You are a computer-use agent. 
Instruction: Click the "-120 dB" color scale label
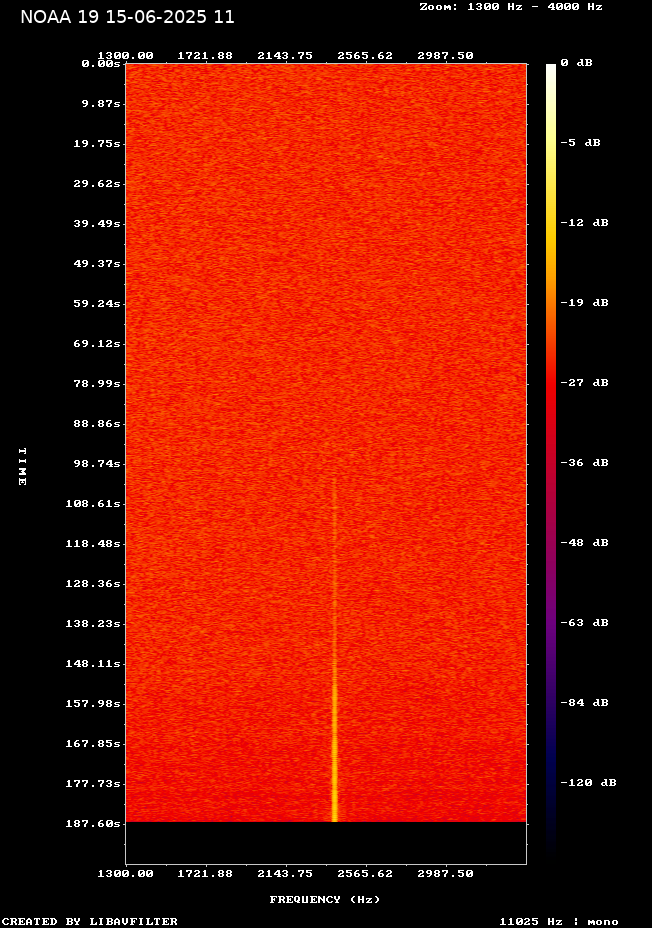point(589,782)
